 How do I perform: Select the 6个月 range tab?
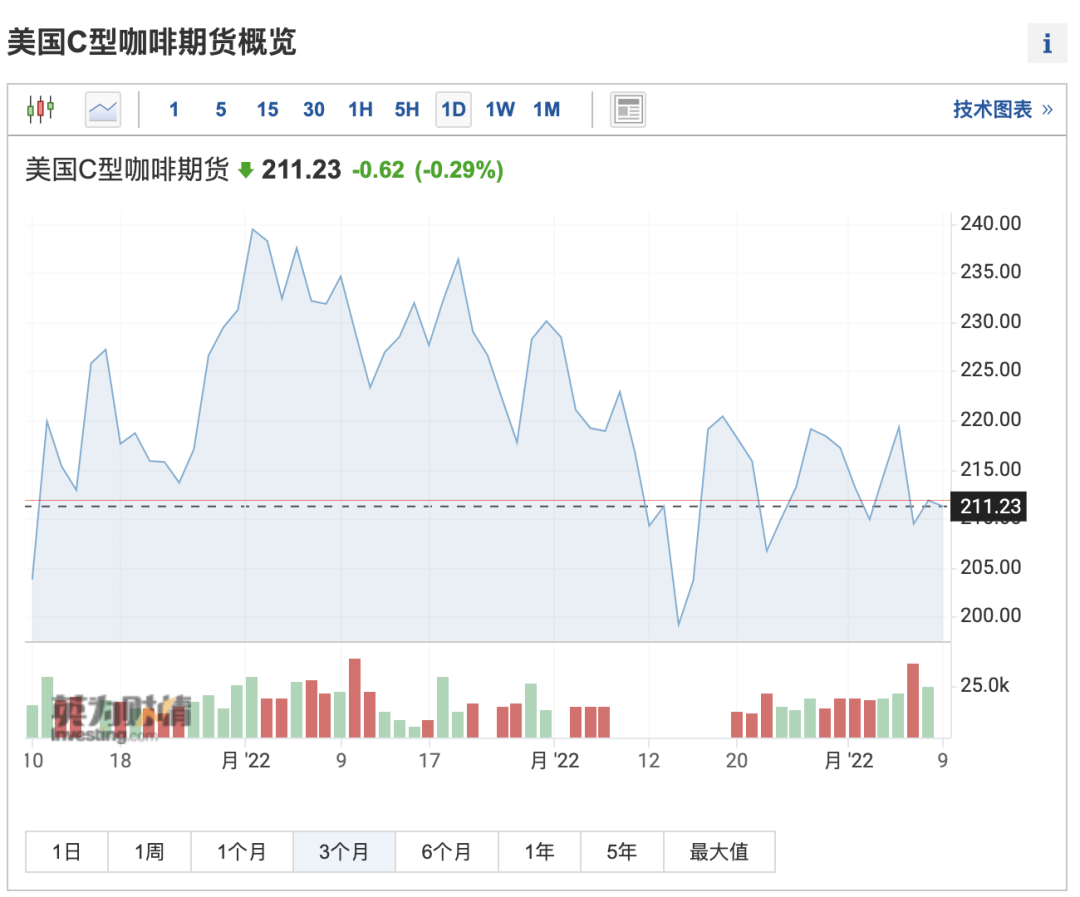446,851
